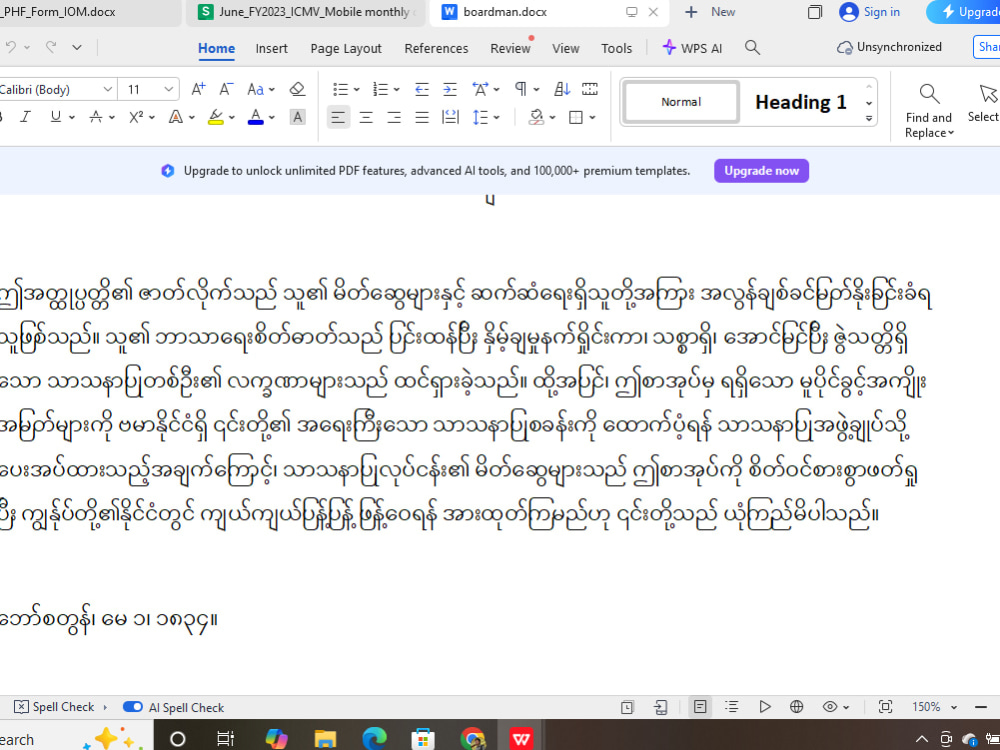
Task: Open Sort tool
Action: click(x=562, y=89)
